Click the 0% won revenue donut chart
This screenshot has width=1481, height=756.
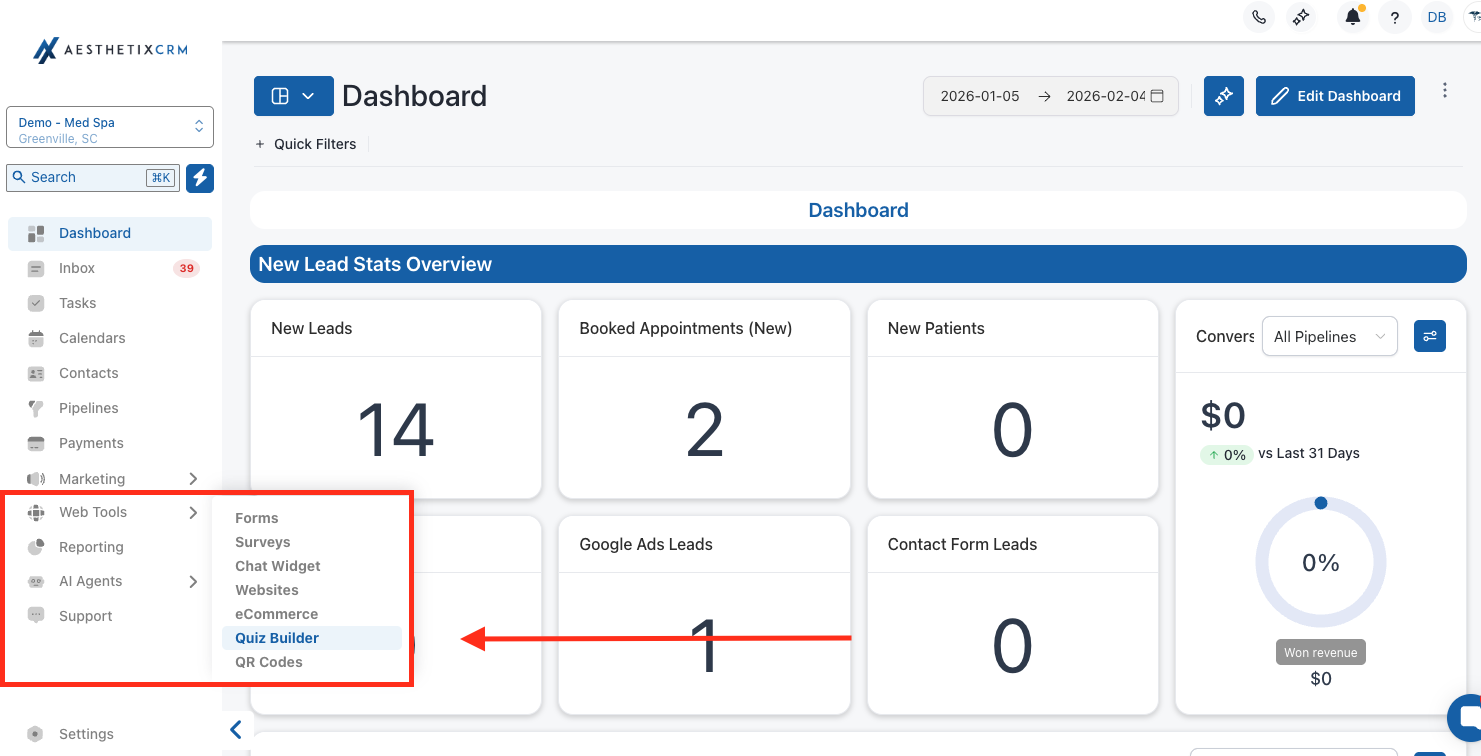[x=1321, y=563]
